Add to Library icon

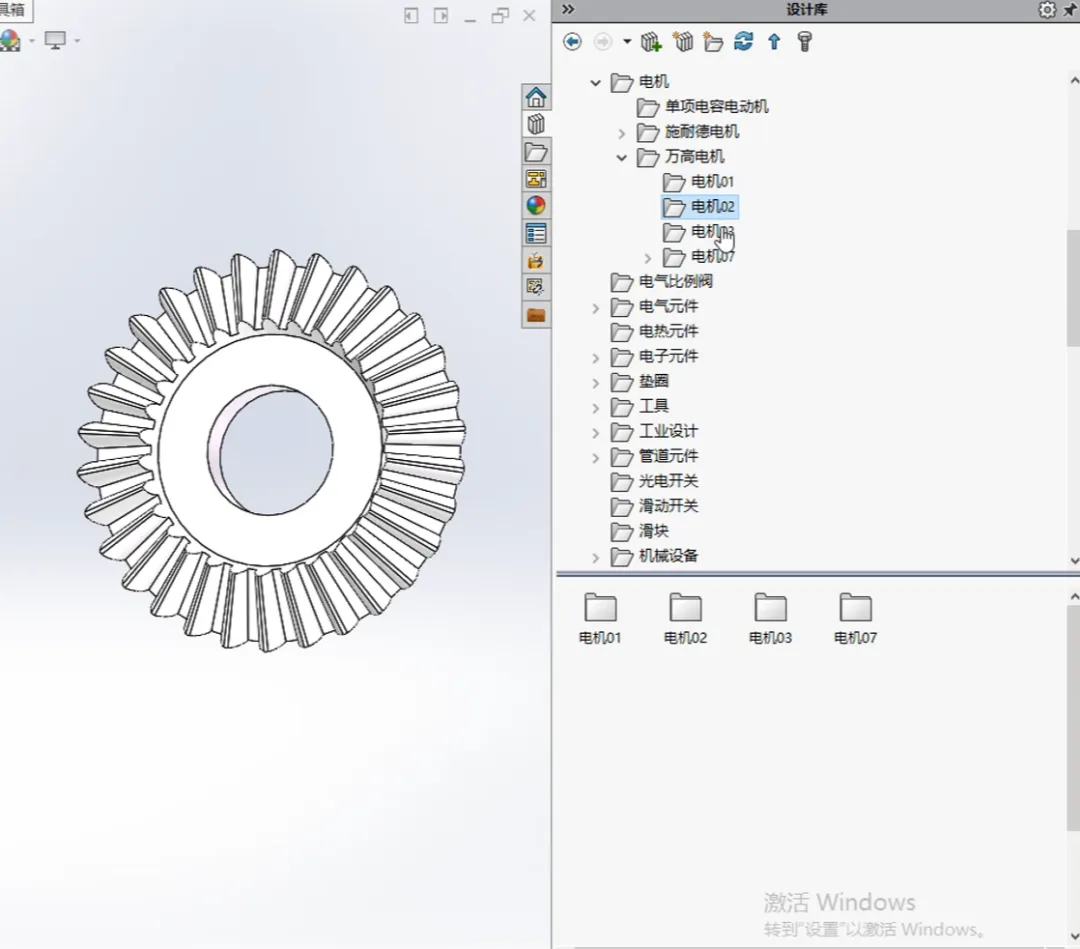tap(651, 42)
